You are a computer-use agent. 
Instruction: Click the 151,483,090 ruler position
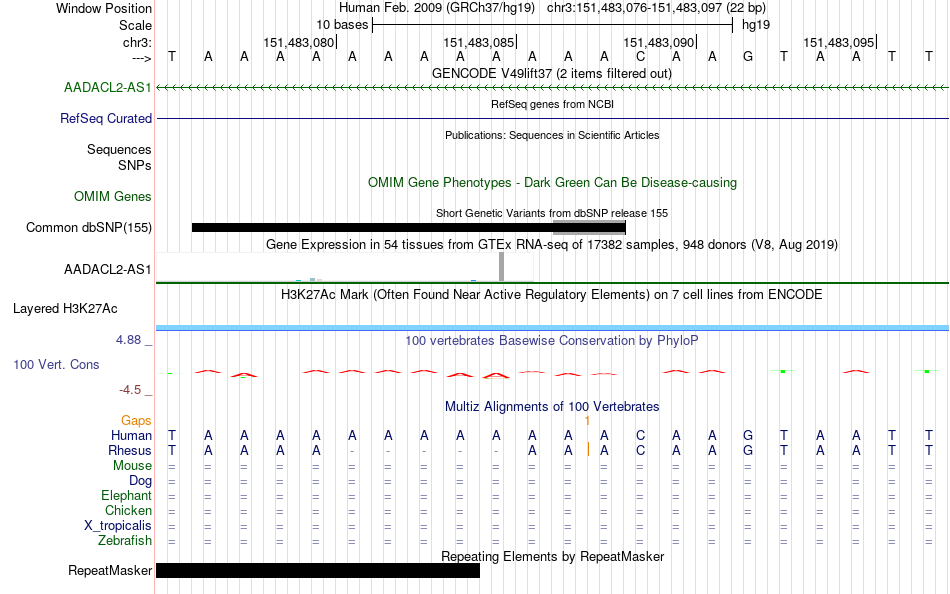(659, 43)
